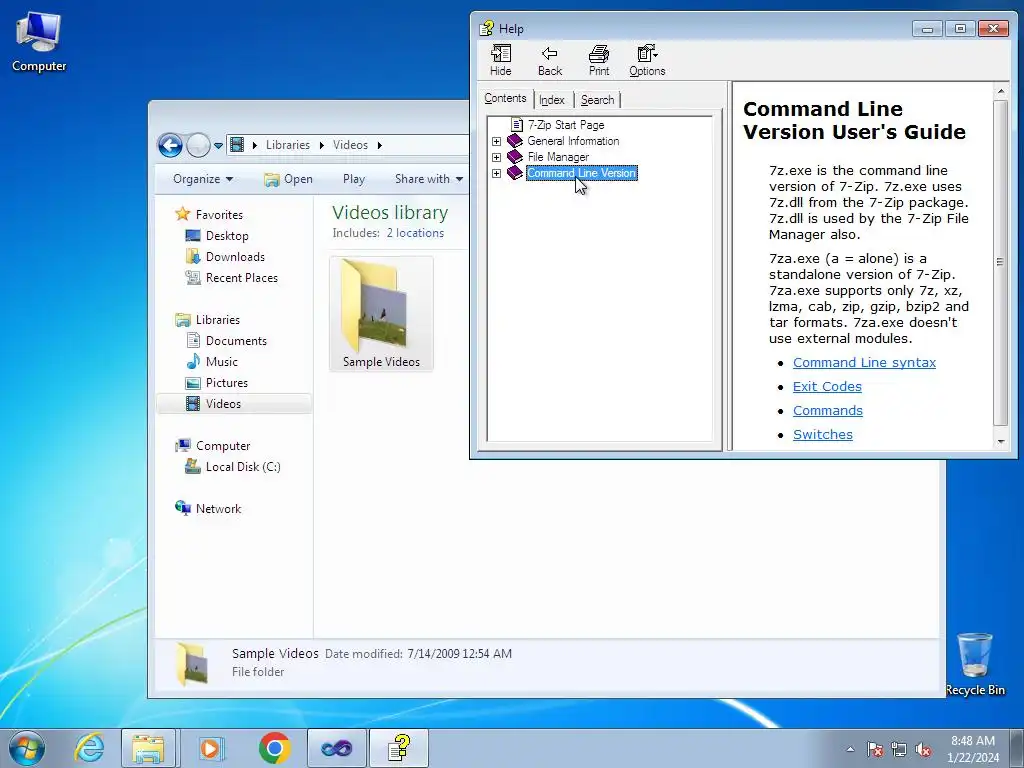
Task: Click the Videos breadcrumb in address bar
Action: [x=350, y=145]
